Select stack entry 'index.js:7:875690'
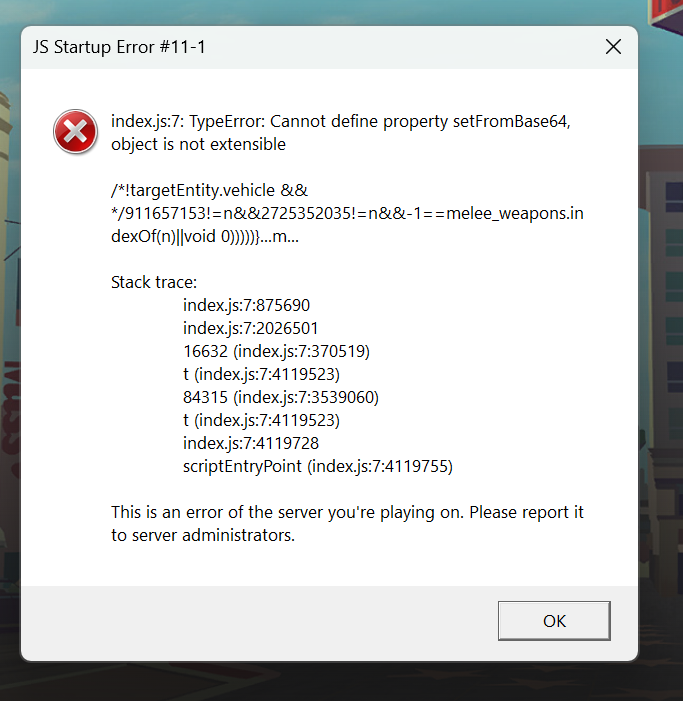The width and height of the screenshot is (683, 701). [253, 305]
